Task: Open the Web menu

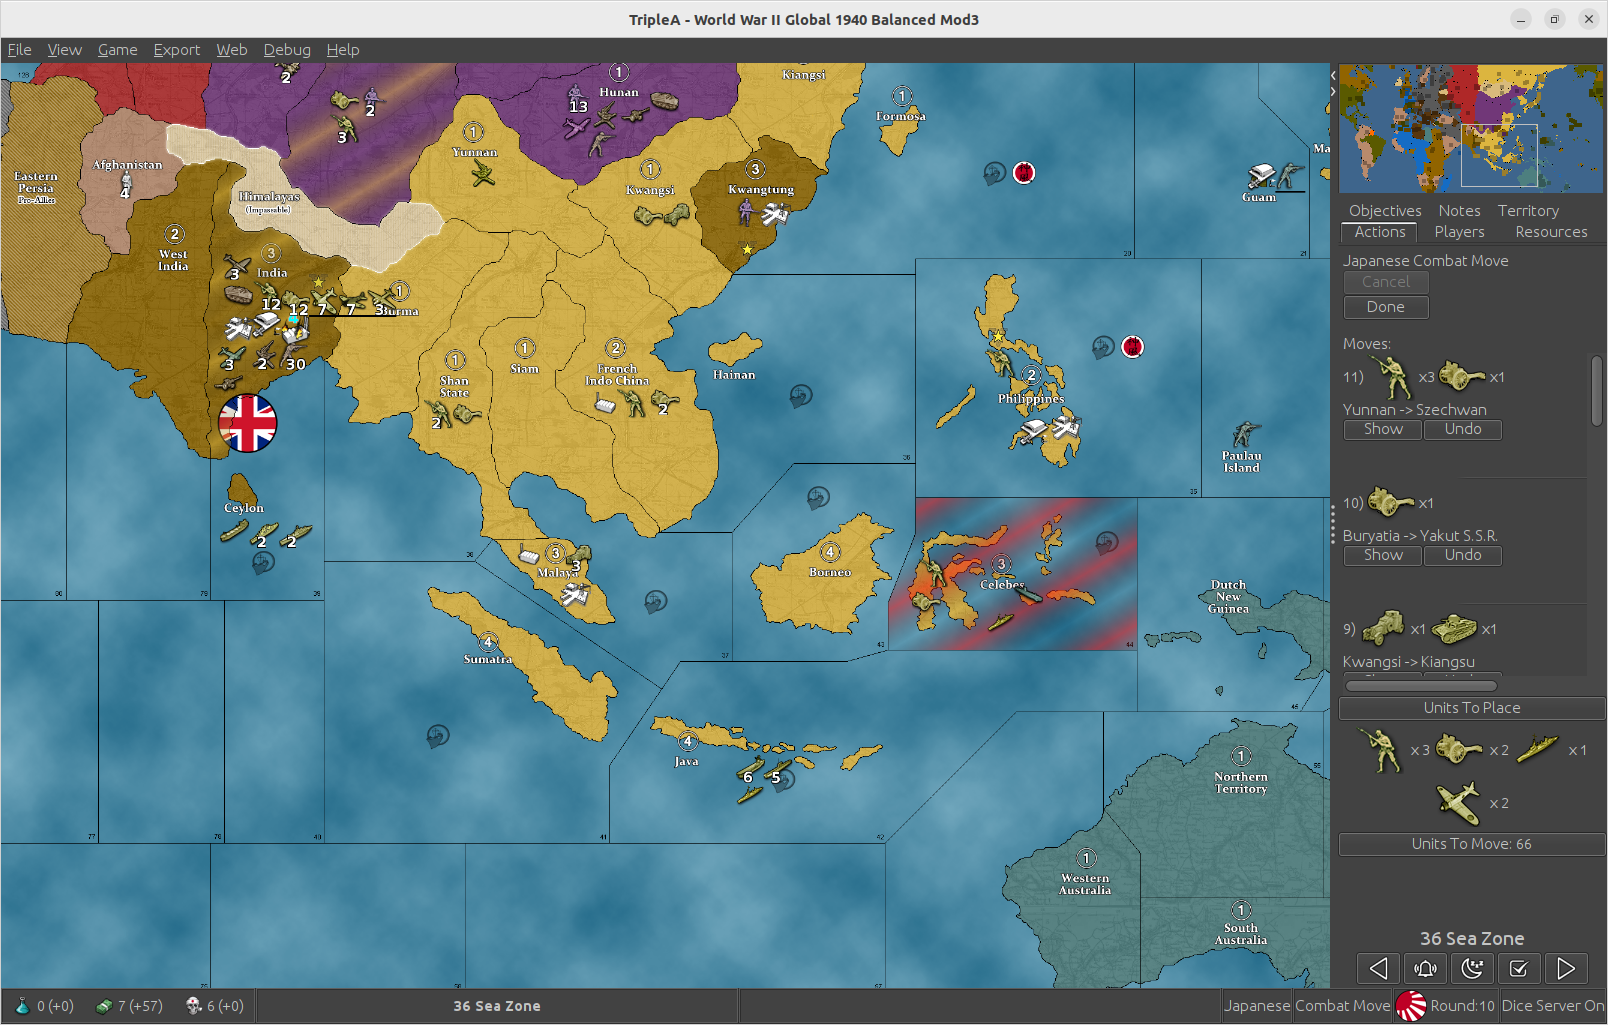Action: tap(231, 50)
